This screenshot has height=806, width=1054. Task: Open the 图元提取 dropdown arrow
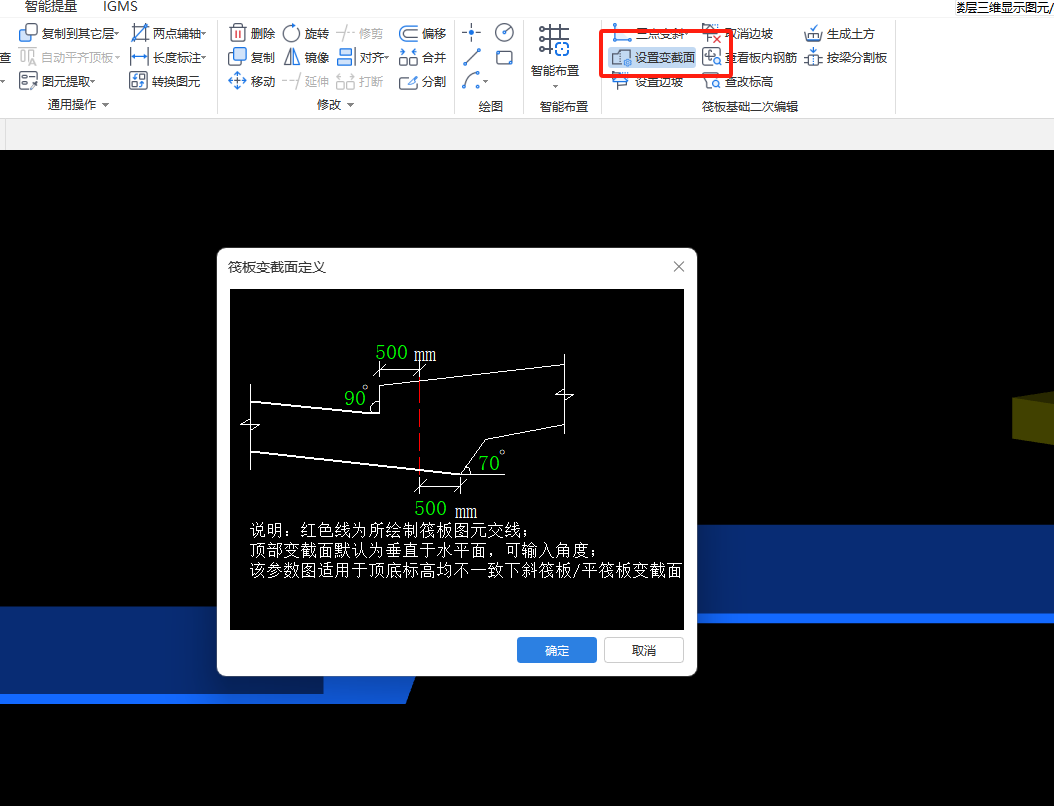[x=93, y=81]
